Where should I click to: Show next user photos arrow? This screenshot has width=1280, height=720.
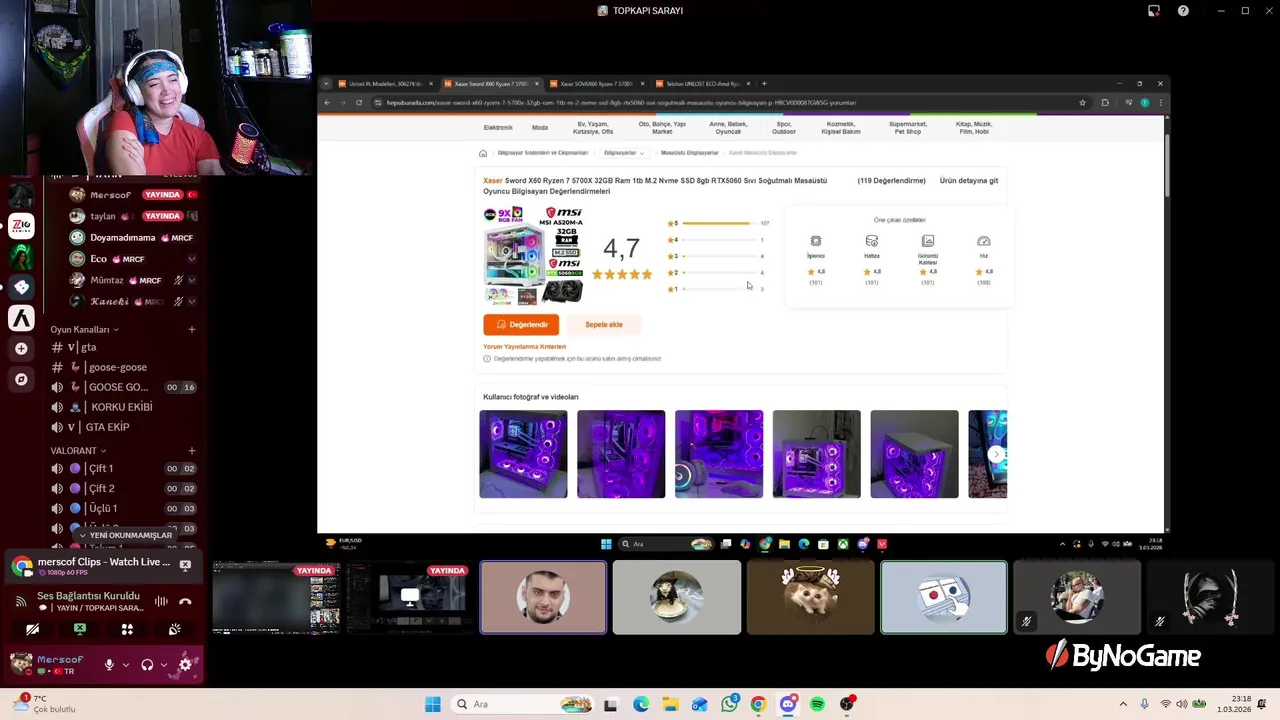(x=995, y=454)
